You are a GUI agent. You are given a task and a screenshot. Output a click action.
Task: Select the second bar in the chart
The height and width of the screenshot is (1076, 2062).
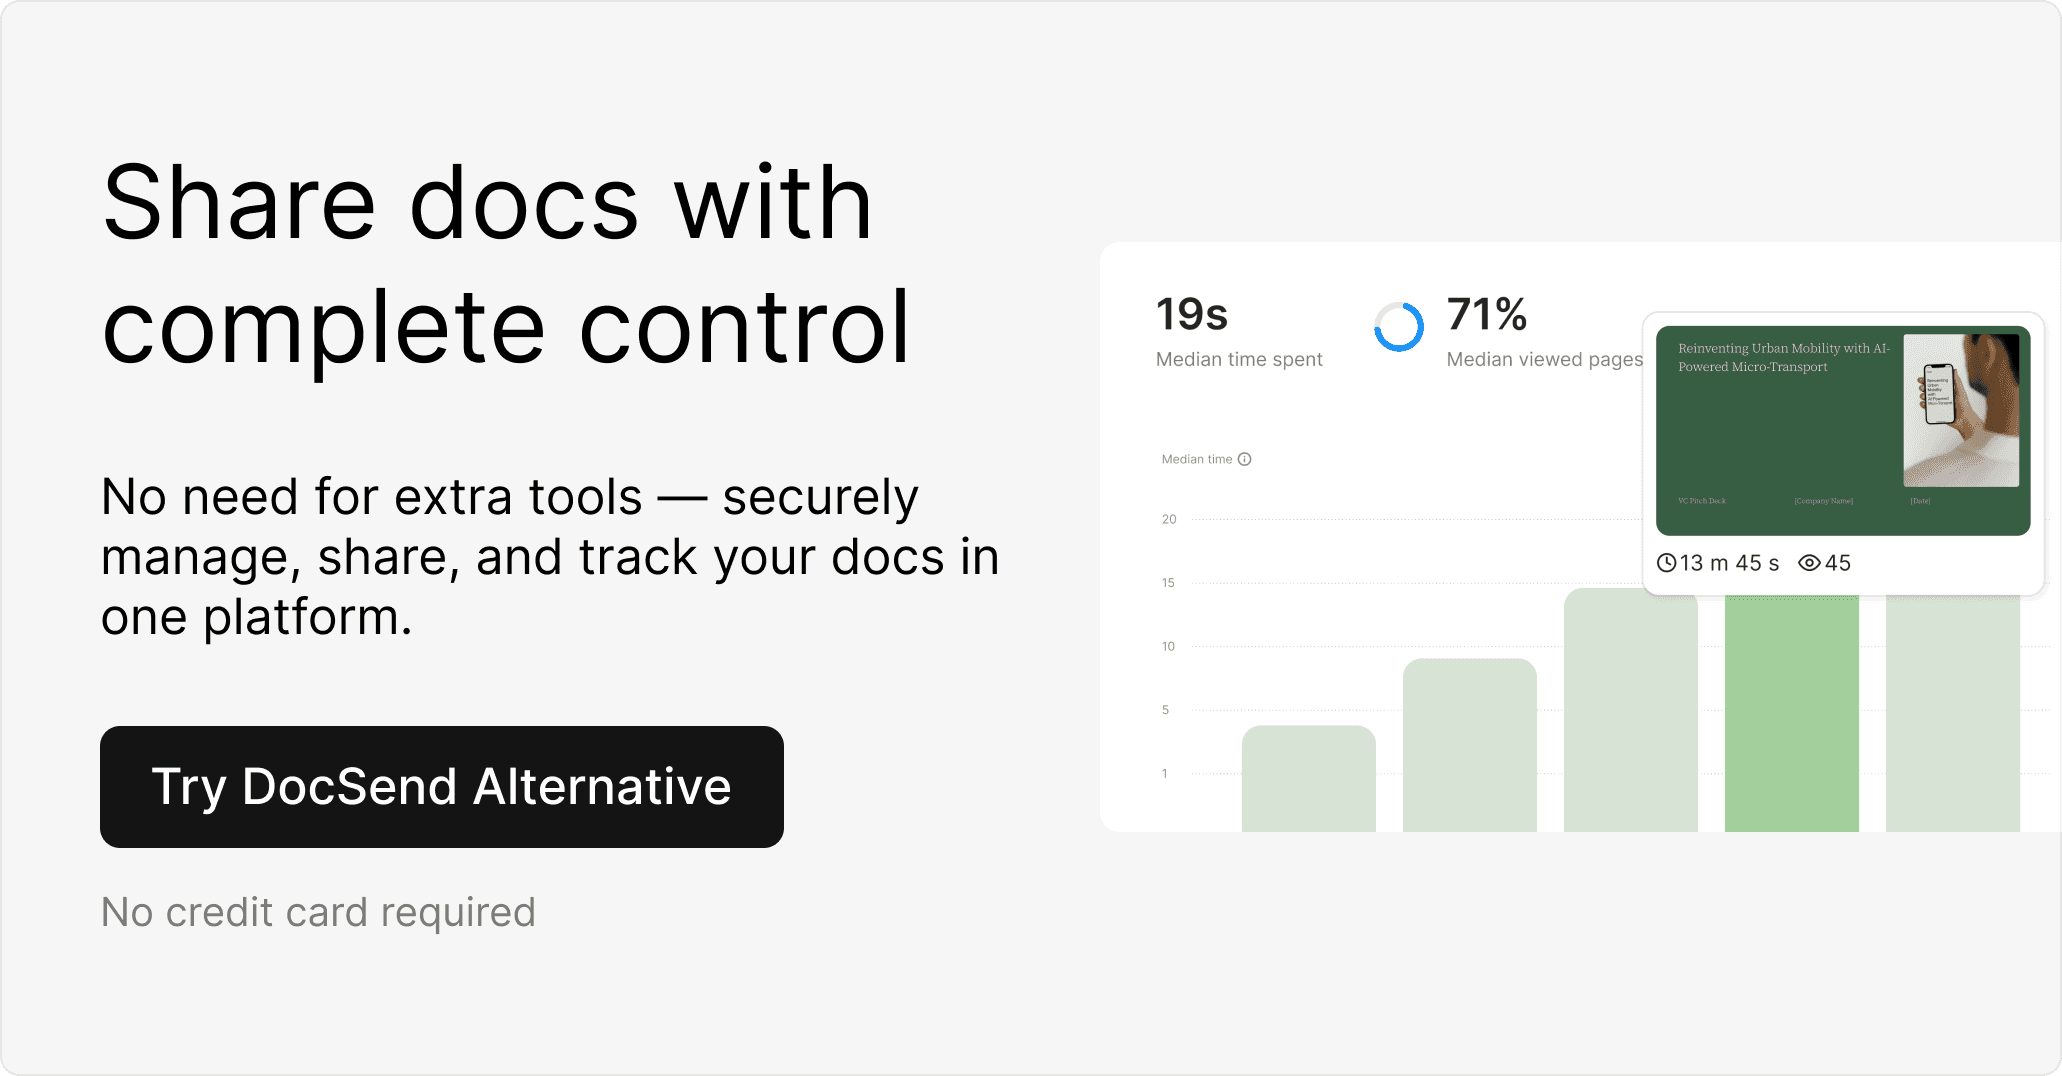[x=1469, y=744]
